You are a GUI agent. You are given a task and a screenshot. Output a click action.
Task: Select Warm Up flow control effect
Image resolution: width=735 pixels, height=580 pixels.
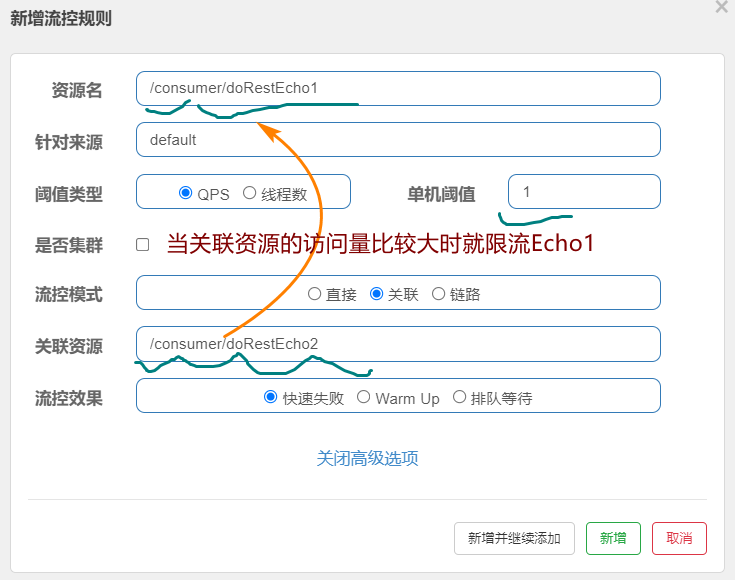[363, 397]
